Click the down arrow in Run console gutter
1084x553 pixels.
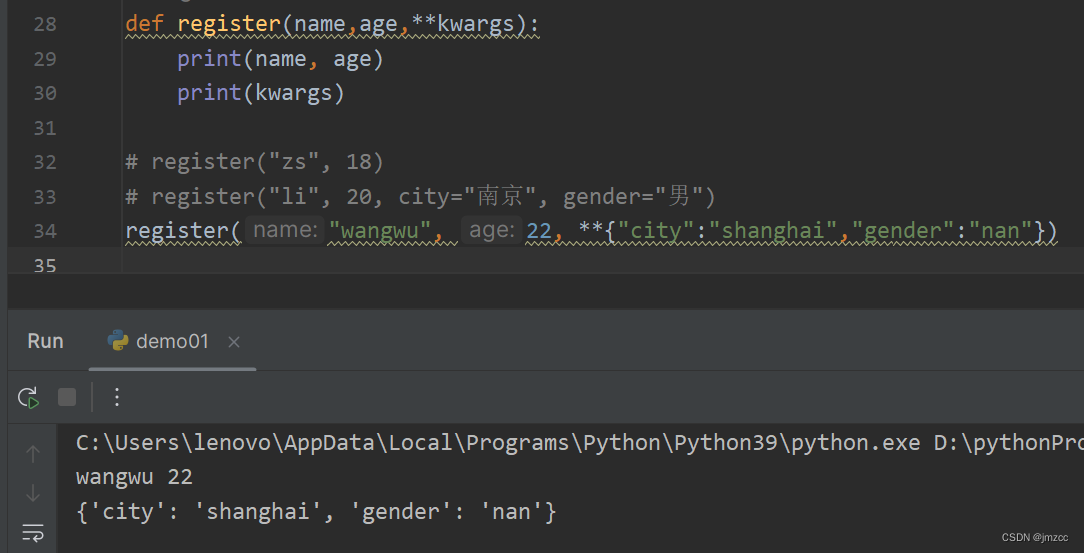32,494
